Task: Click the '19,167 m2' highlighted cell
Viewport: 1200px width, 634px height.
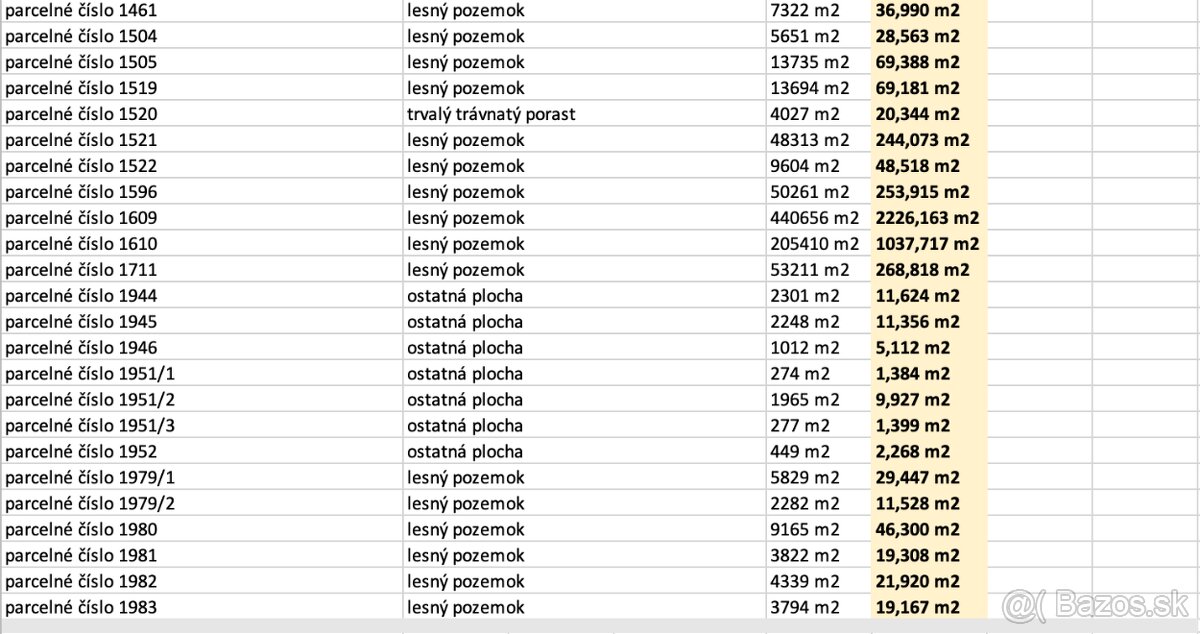Action: (917, 608)
